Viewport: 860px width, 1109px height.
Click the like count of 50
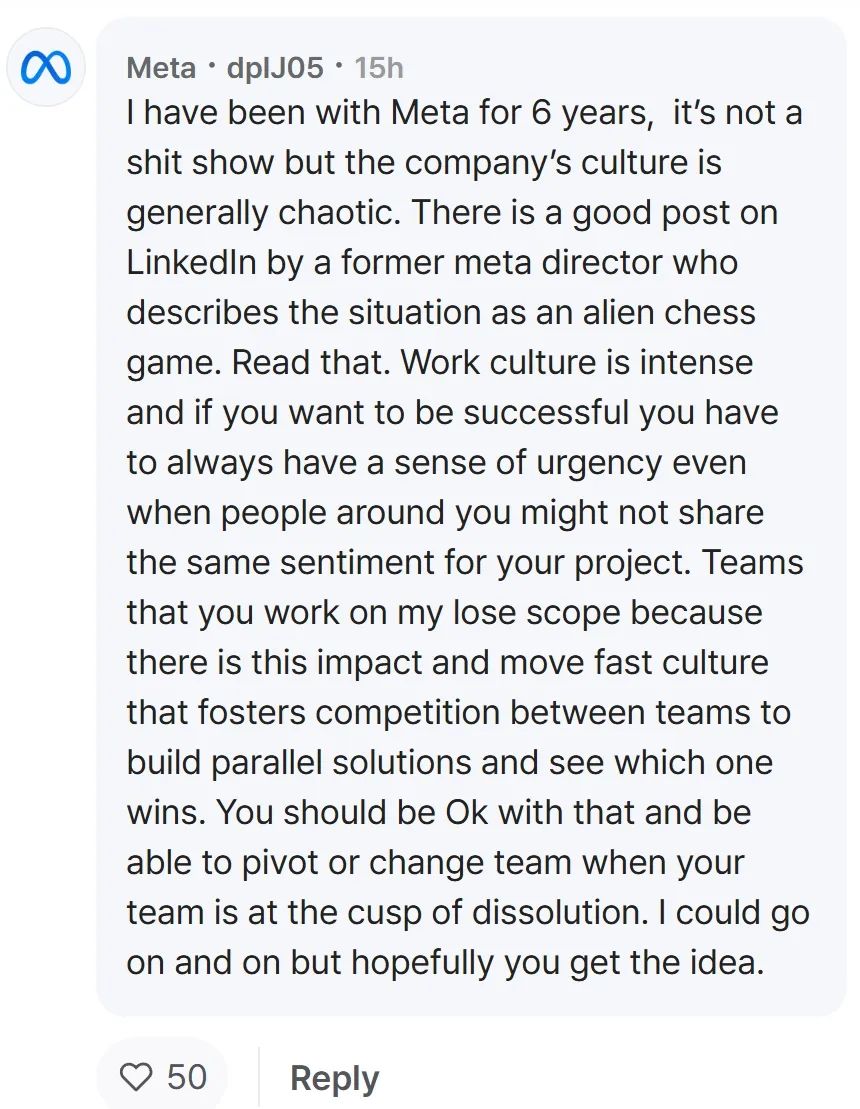click(187, 1077)
